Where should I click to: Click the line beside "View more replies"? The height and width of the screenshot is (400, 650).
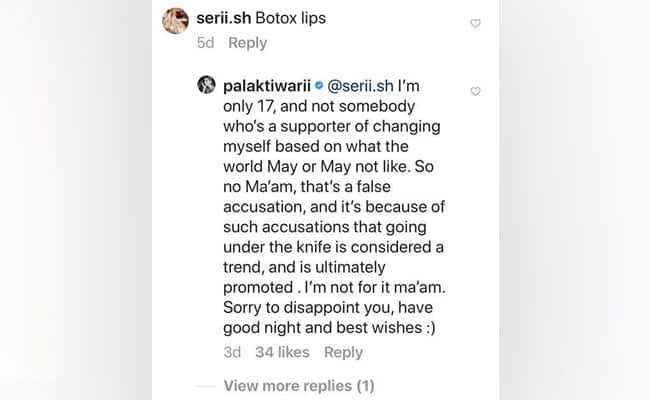[205, 386]
